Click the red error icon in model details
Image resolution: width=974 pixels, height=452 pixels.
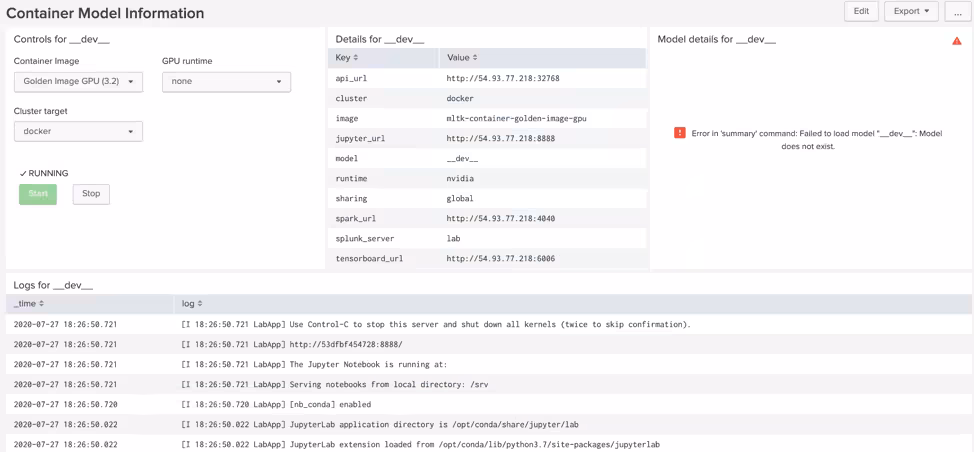pos(679,133)
